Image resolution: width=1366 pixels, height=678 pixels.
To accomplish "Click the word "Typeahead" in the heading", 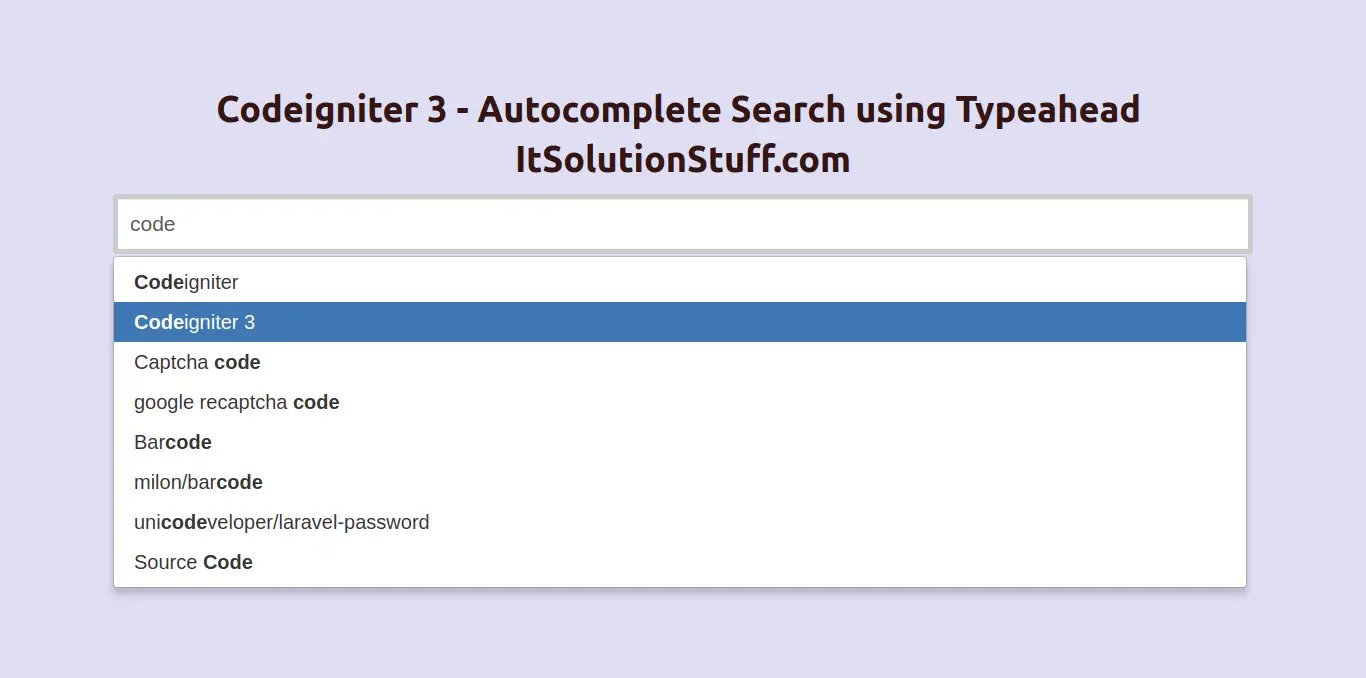I will [1047, 109].
